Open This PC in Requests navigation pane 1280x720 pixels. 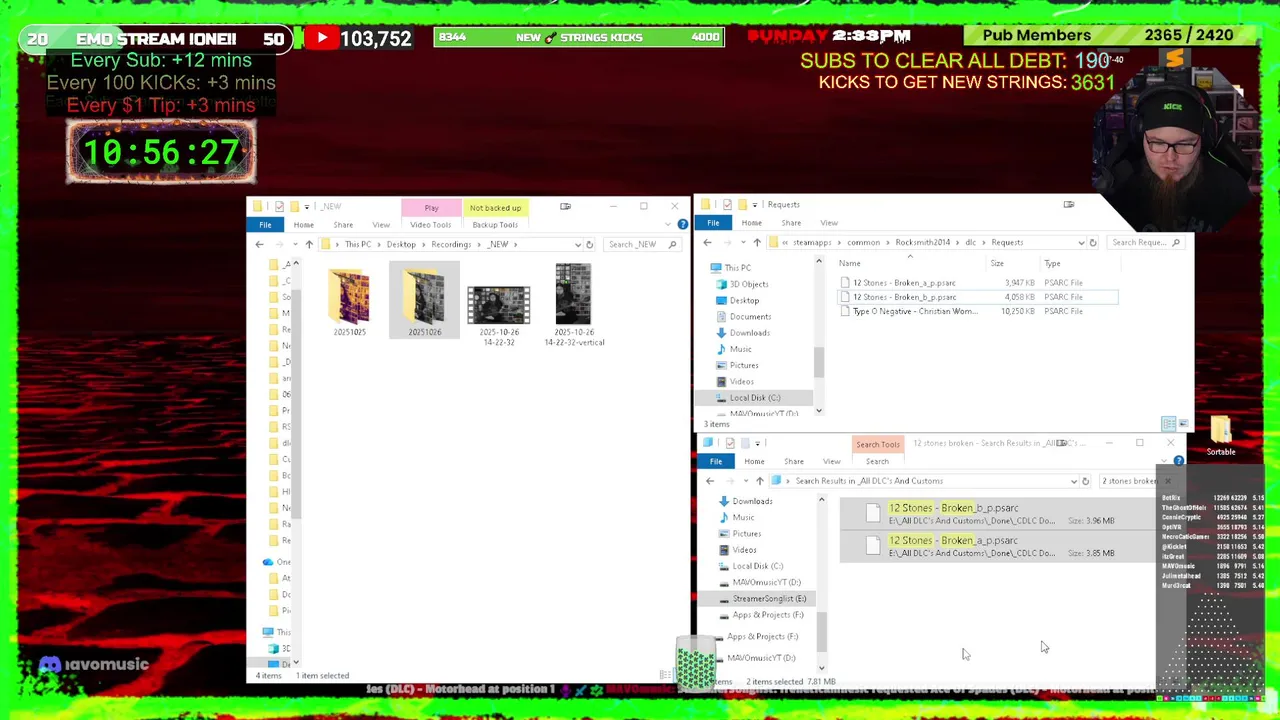pos(738,267)
